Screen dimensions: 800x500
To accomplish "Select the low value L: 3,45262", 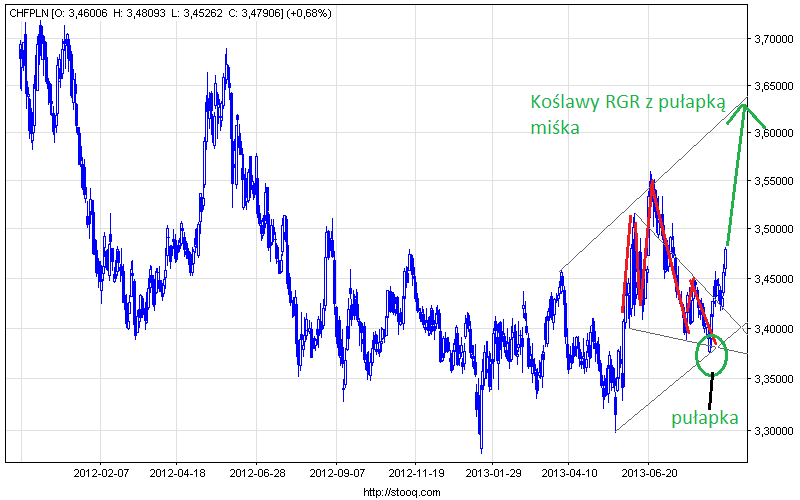I will (196, 14).
